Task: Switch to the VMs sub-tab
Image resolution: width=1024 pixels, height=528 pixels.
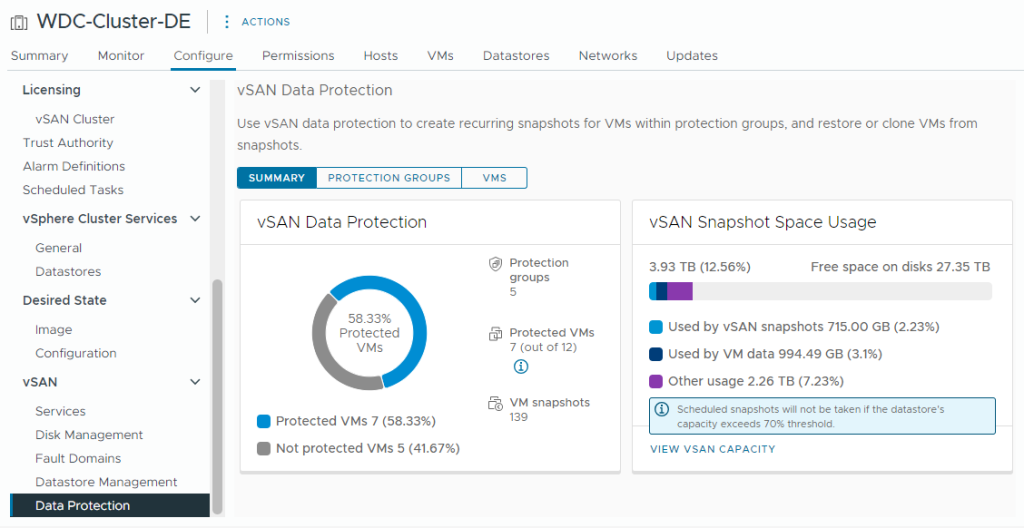Action: (494, 178)
